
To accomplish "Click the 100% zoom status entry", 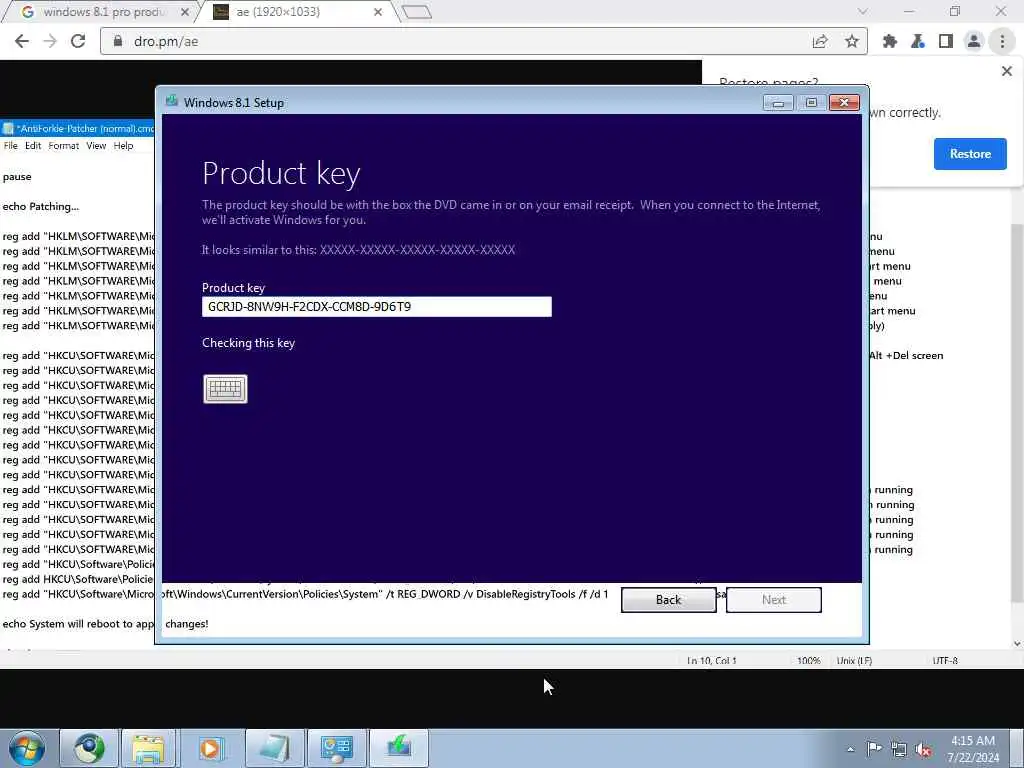I will tap(808, 661).
